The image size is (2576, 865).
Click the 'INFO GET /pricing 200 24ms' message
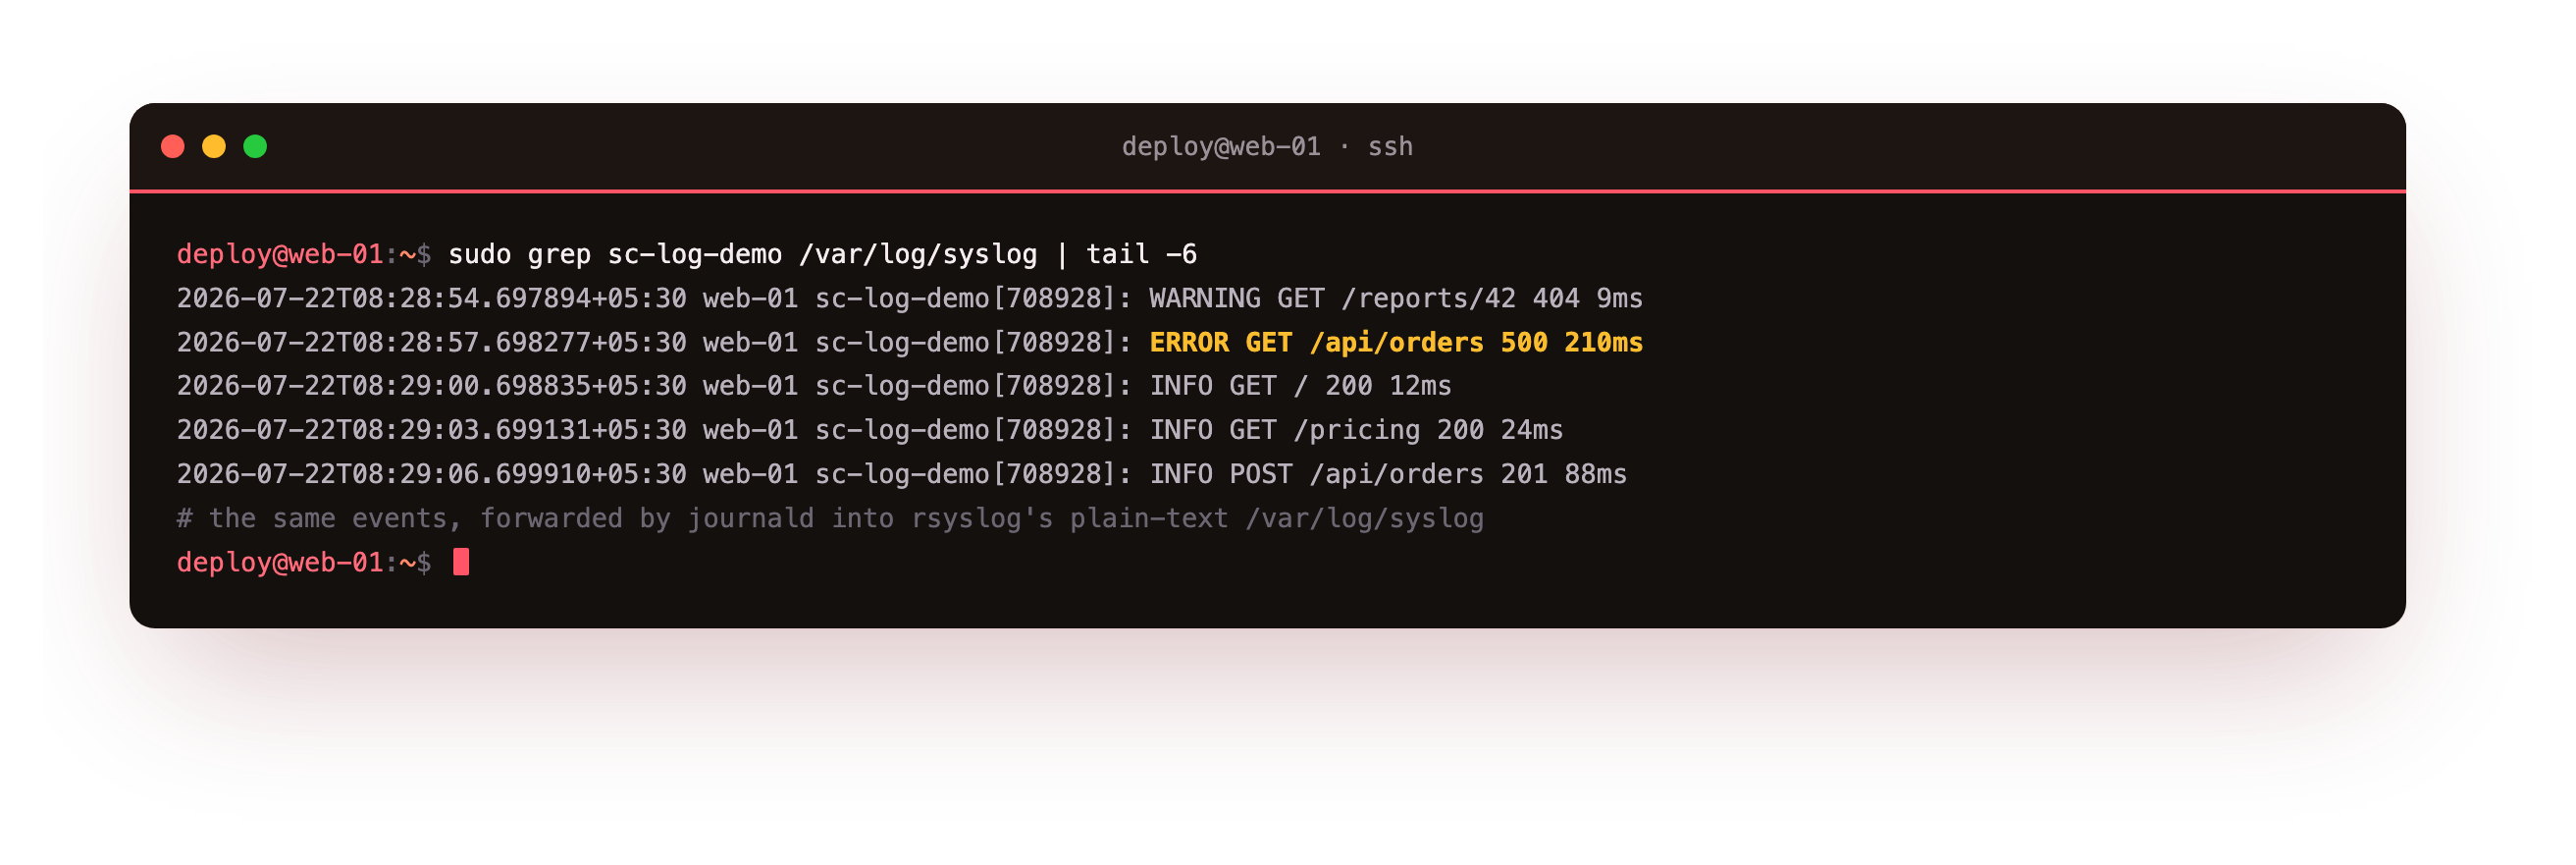coord(1356,430)
